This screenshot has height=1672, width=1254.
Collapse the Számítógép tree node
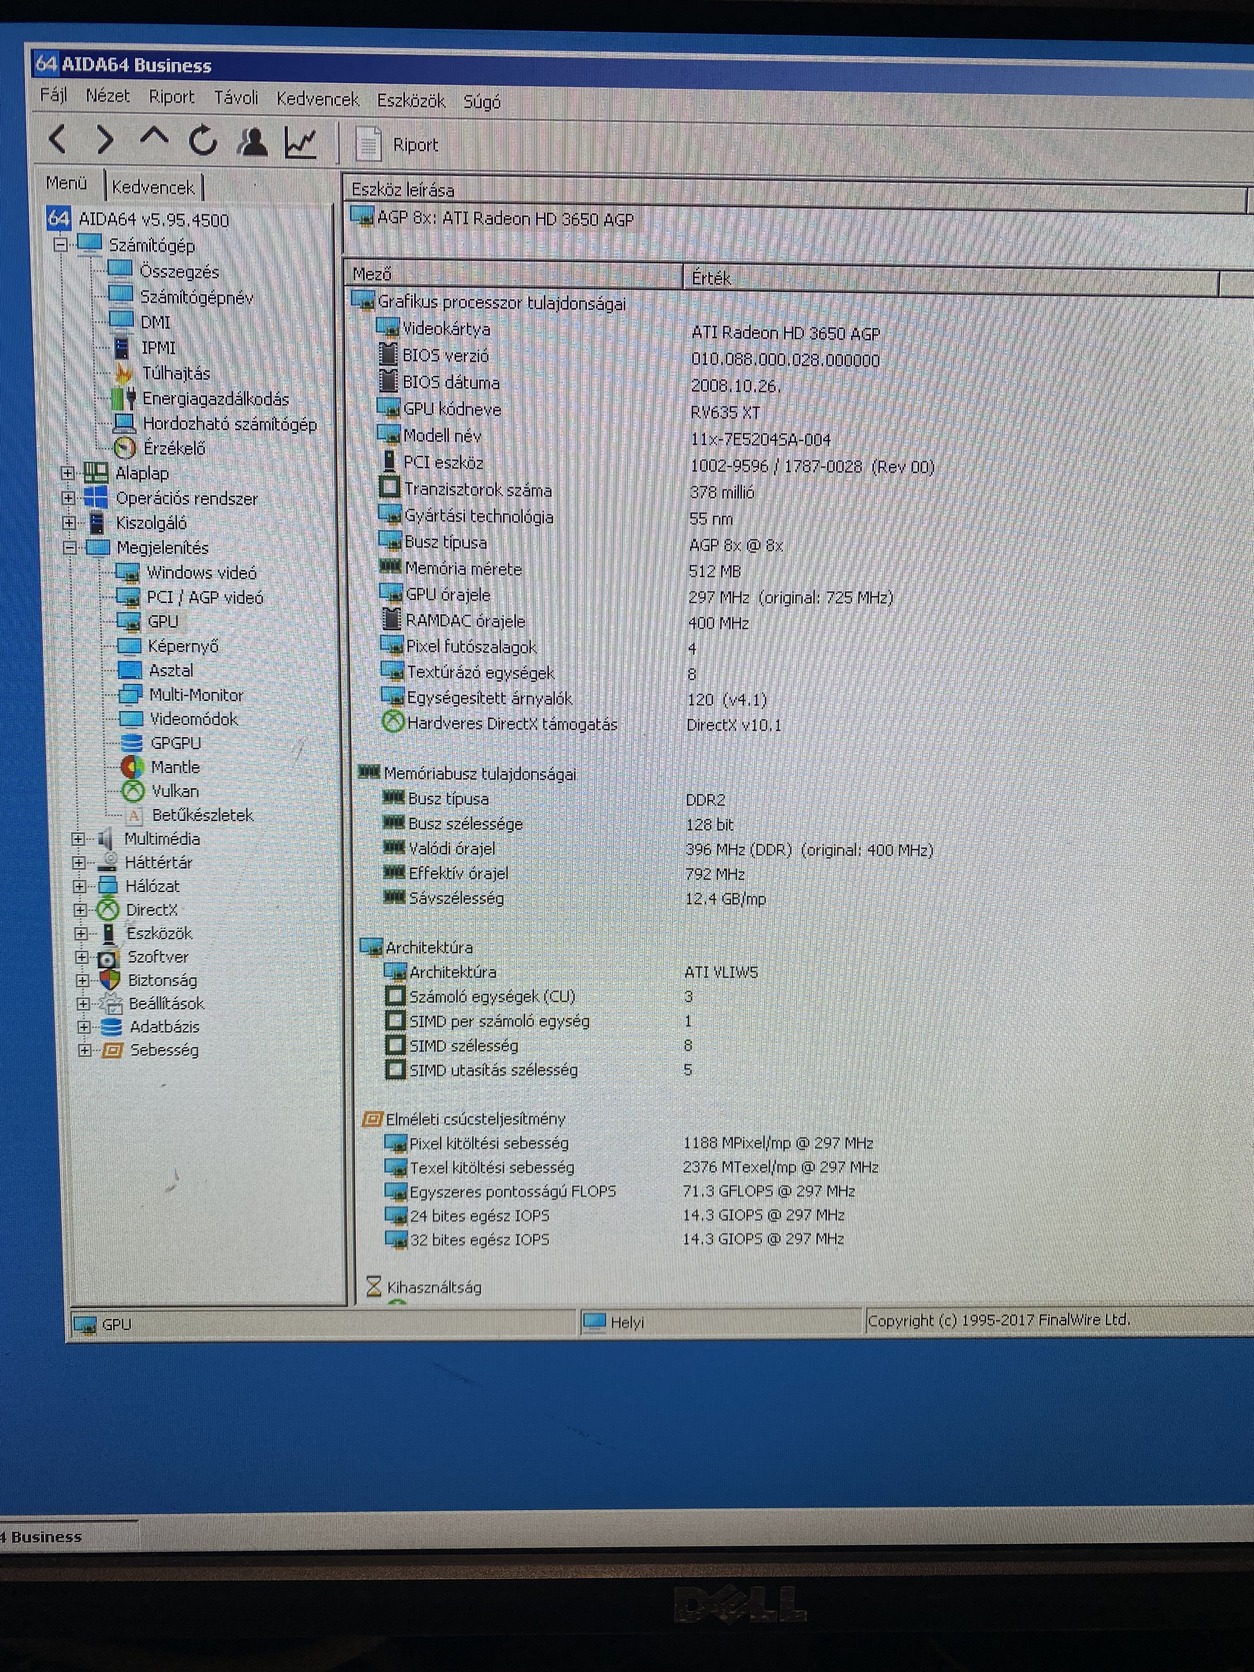(61, 244)
